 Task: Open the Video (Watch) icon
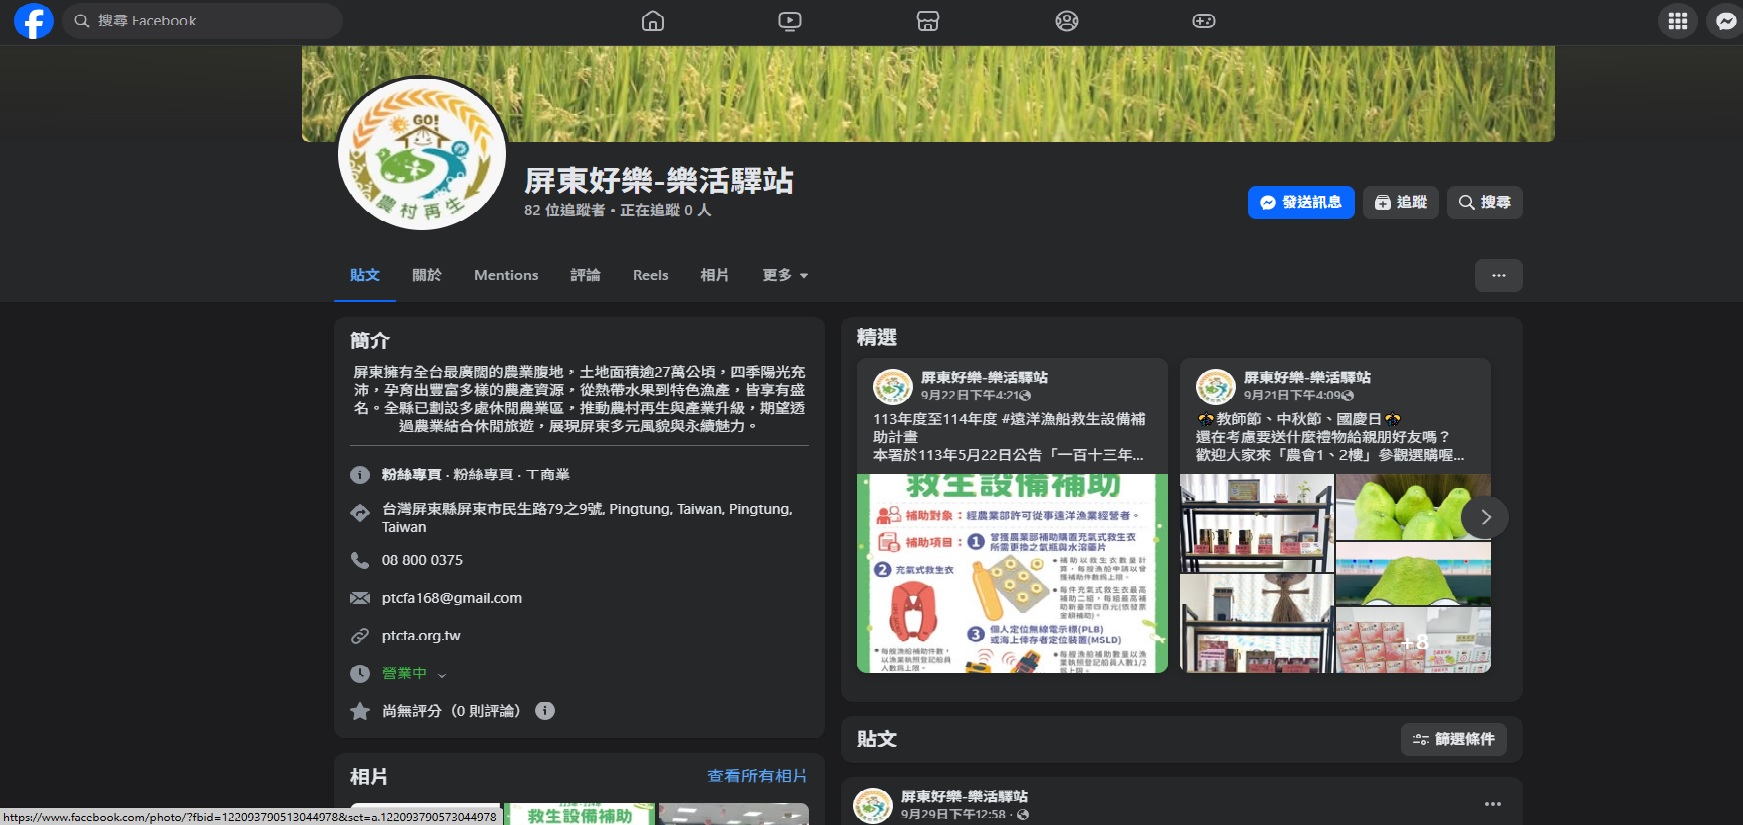point(790,21)
